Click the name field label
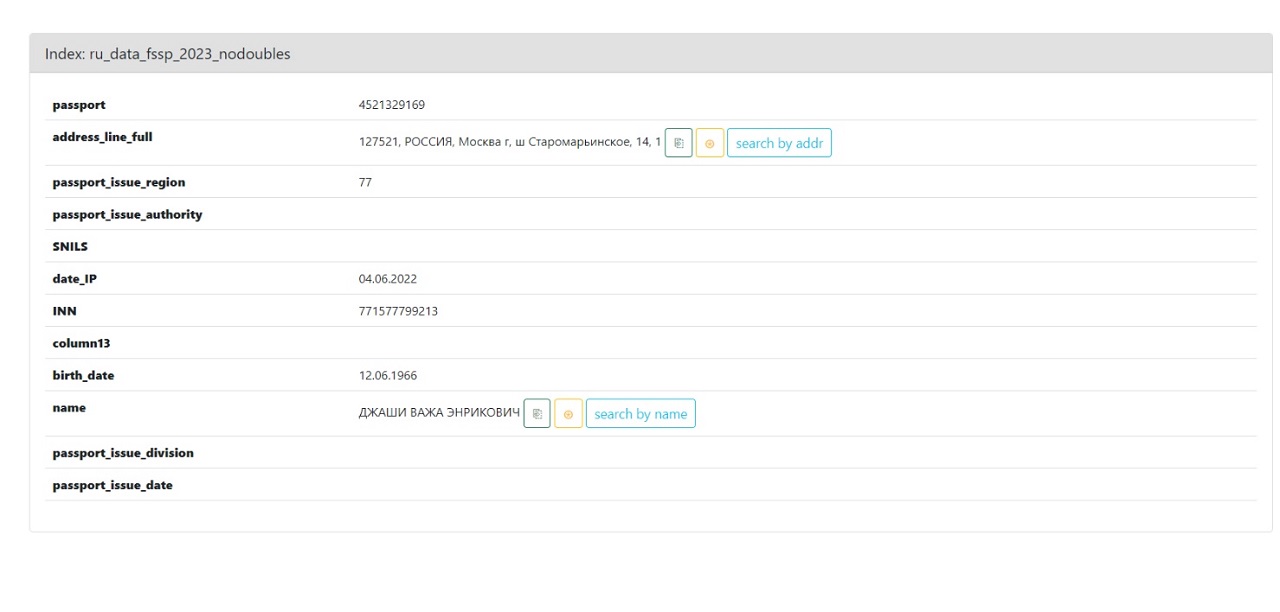1280x612 pixels. (x=69, y=408)
